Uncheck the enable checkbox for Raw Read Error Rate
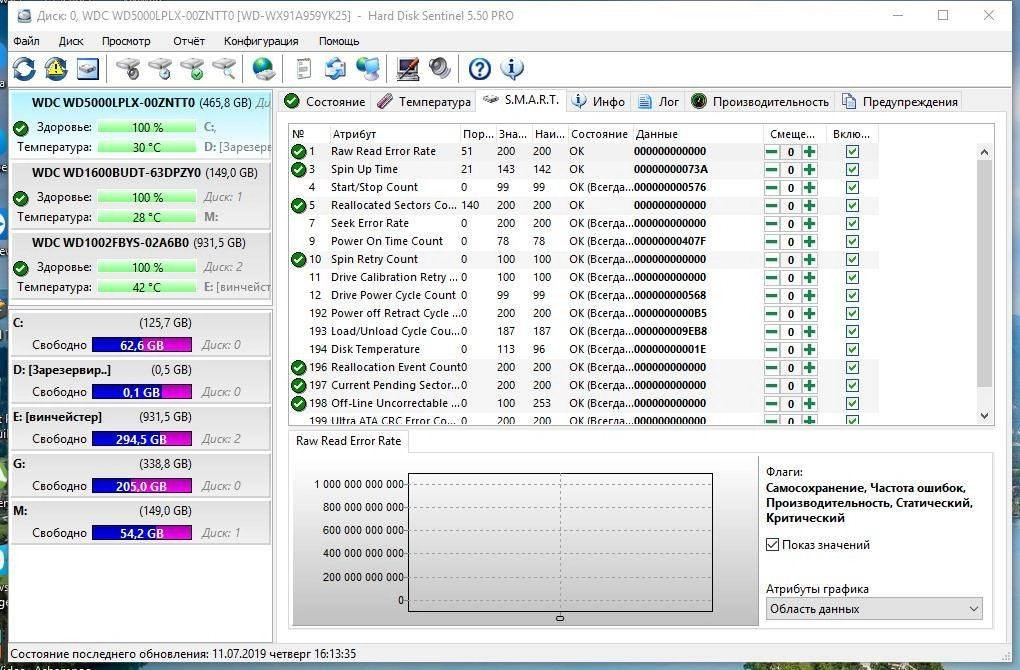The width and height of the screenshot is (1020, 670). 852,152
